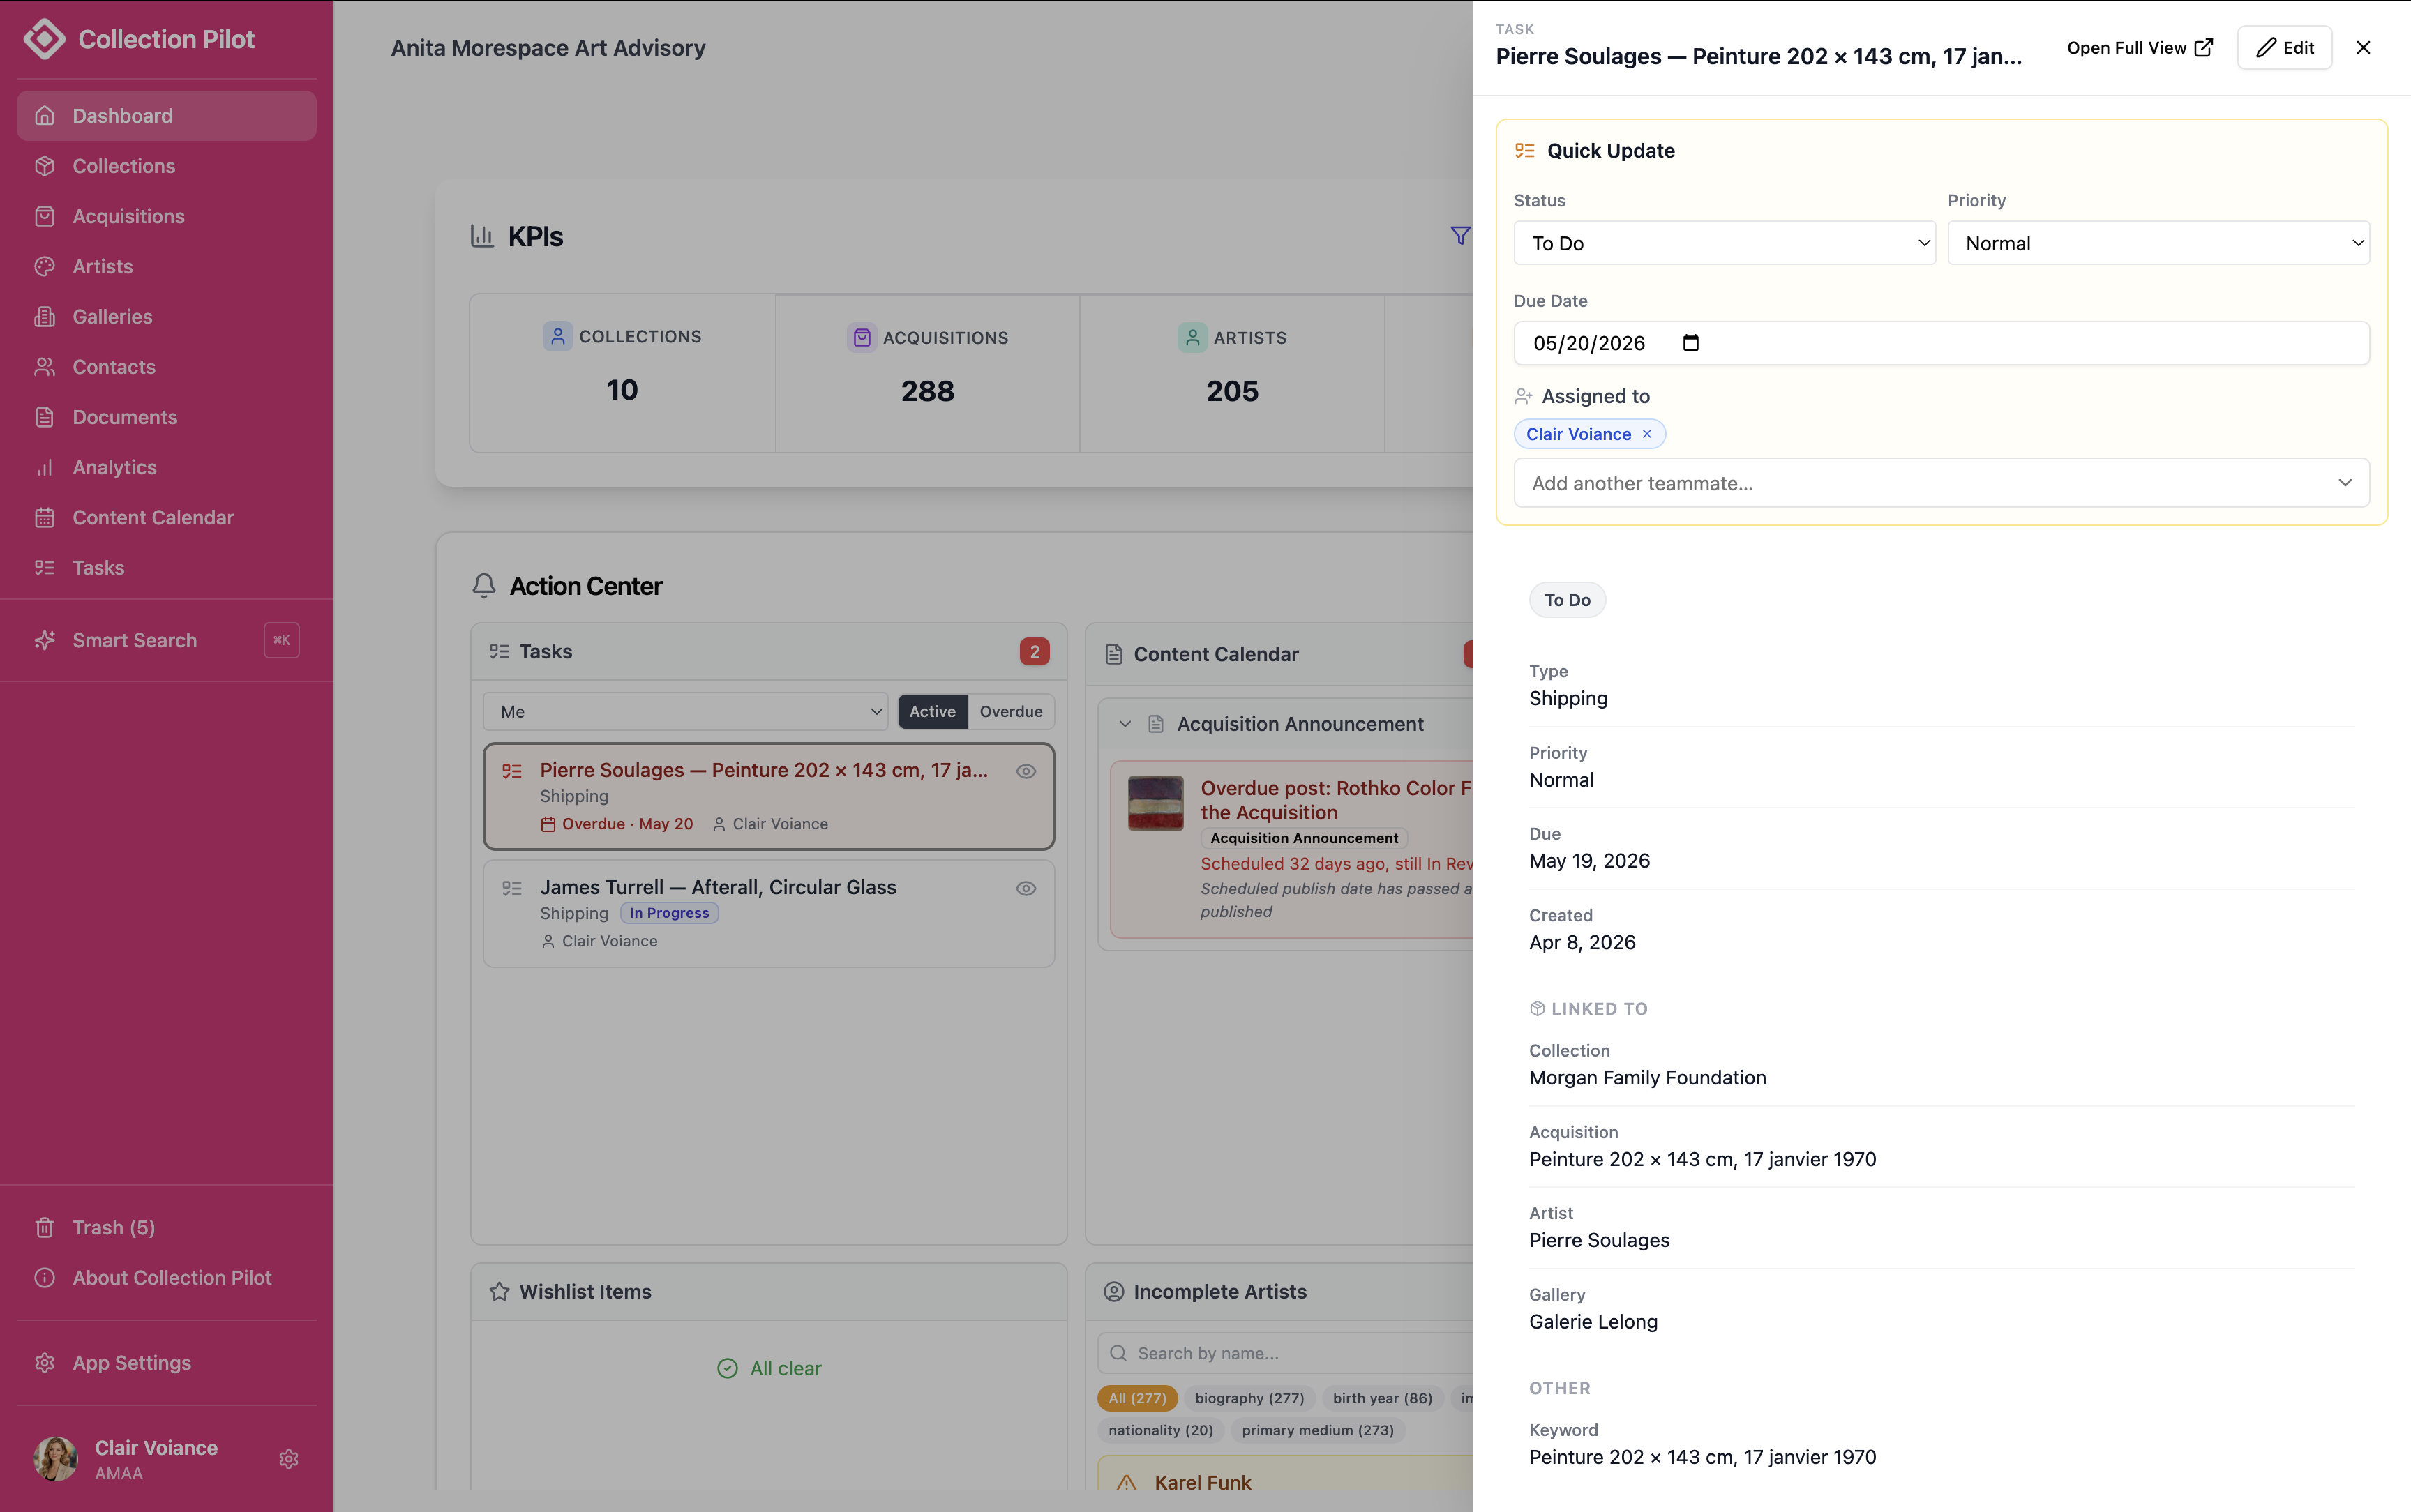Open the Add another teammate dropdown

[x=1941, y=483]
